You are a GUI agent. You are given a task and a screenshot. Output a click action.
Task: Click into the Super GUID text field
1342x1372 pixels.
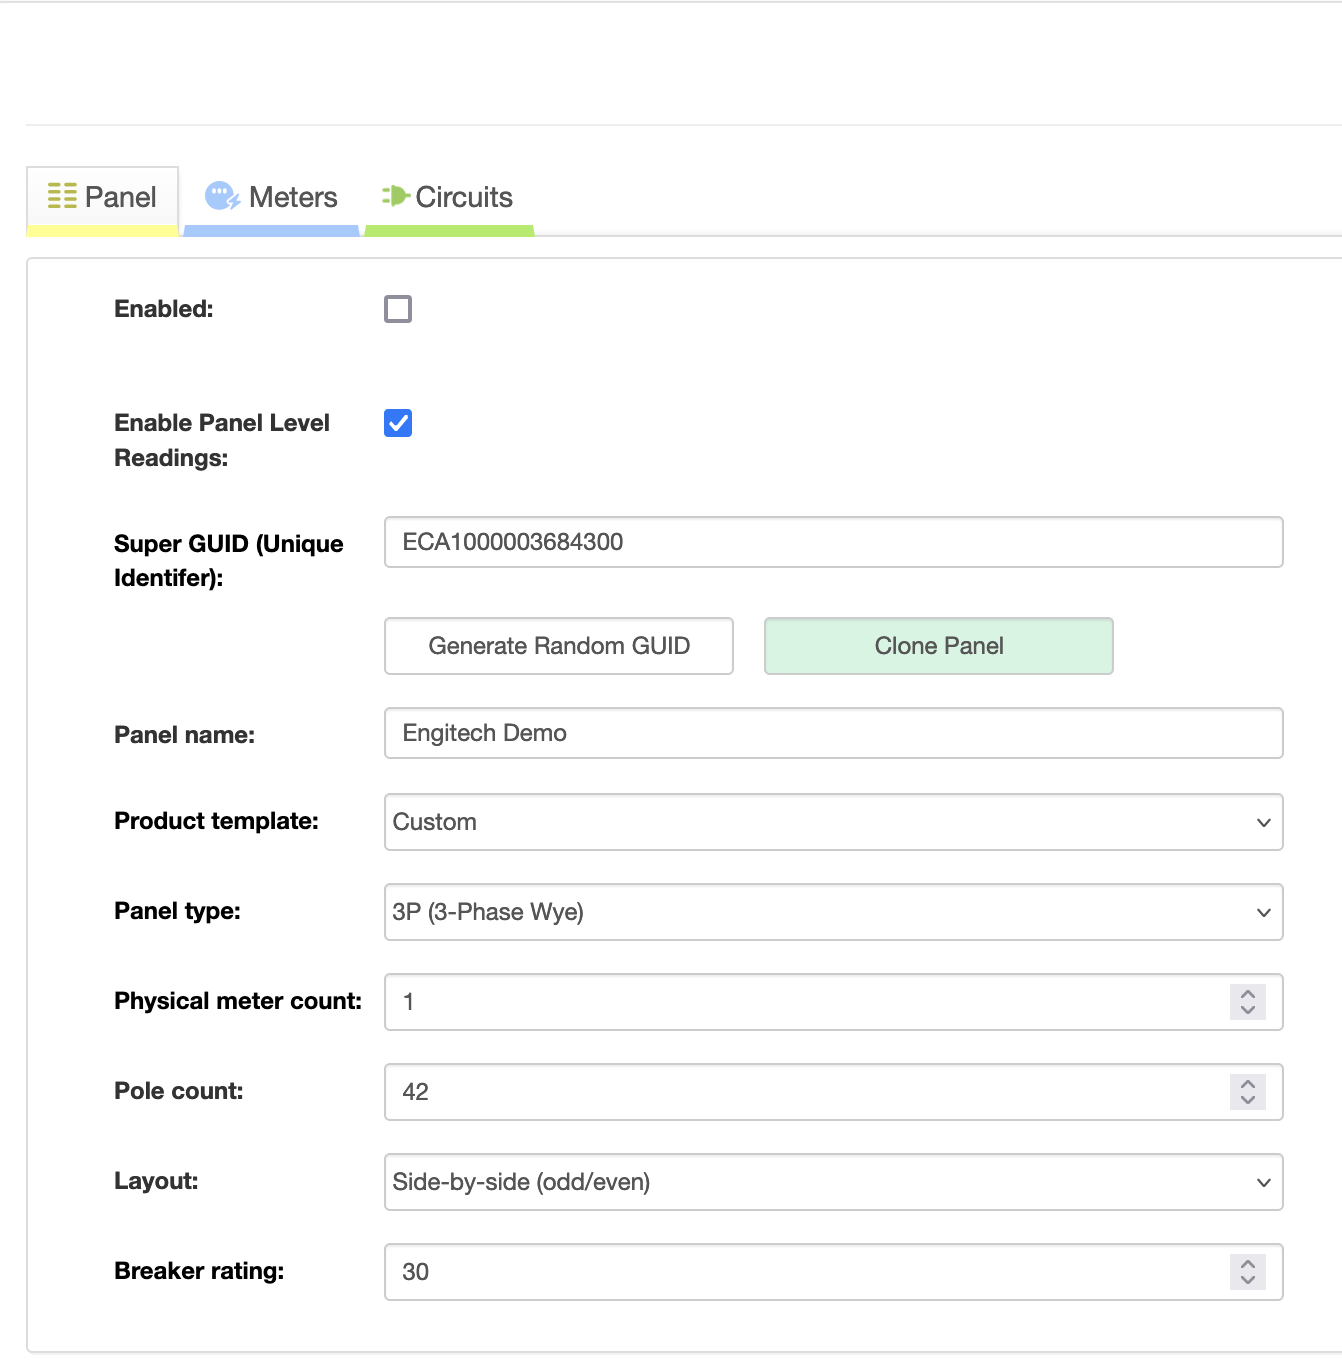pos(833,542)
